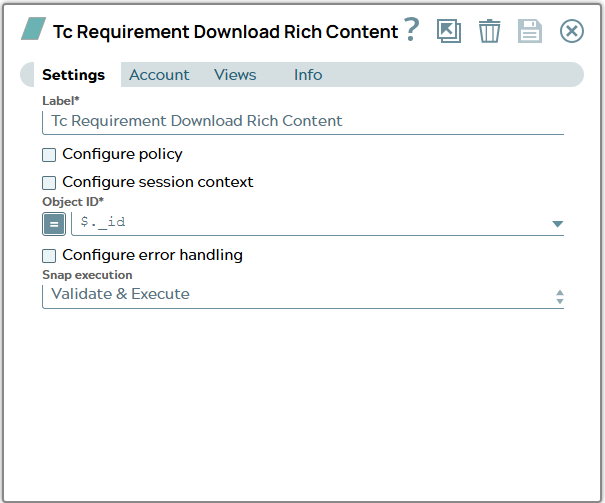Viewport: 605px width, 503px height.
Task: Check Configure session context
Action: click(49, 182)
